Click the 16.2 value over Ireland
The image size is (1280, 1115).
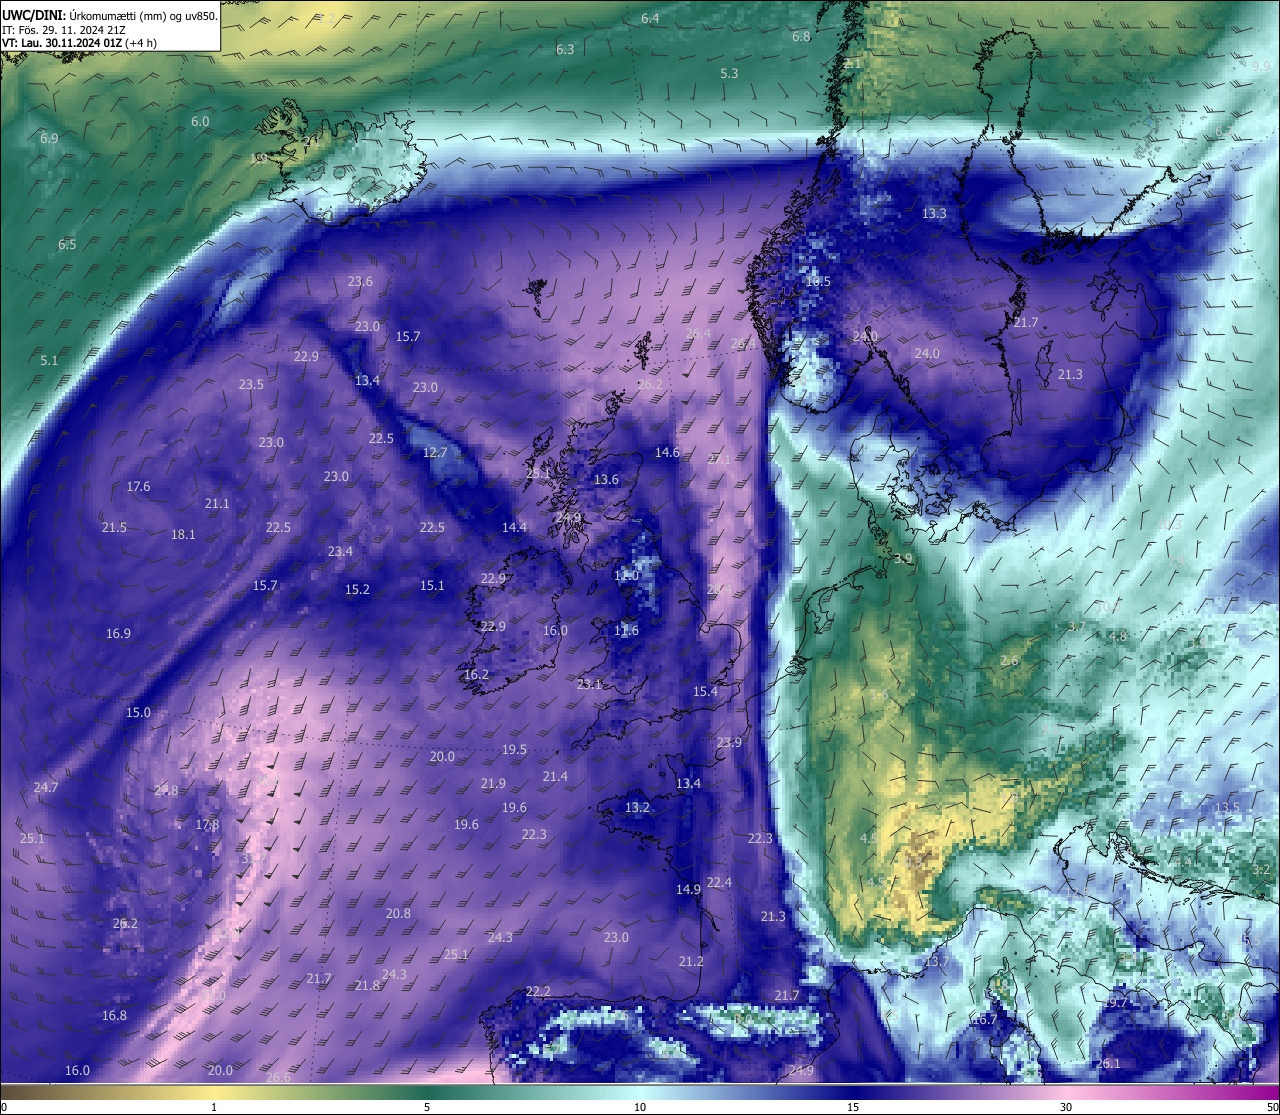click(x=476, y=675)
